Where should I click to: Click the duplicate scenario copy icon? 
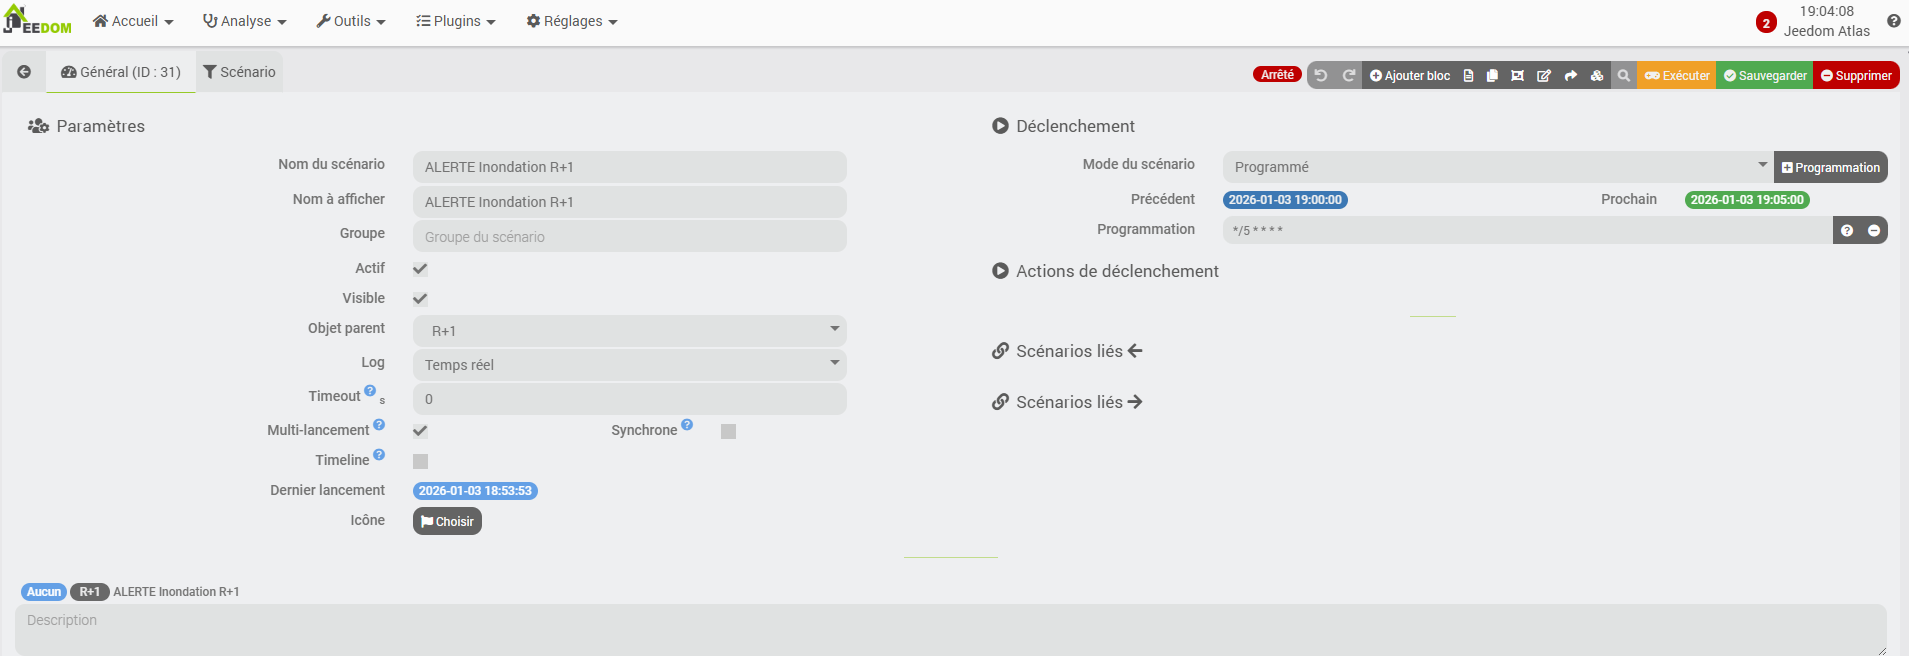click(x=1492, y=76)
